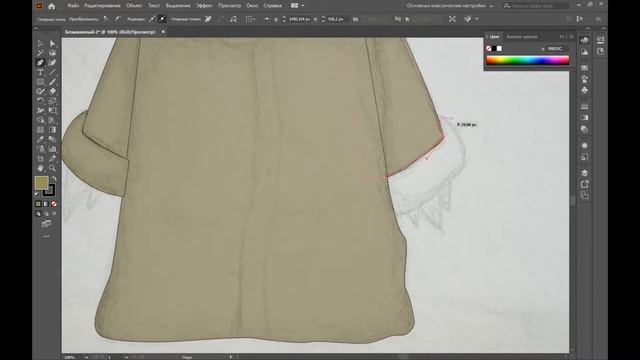This screenshot has width=640, height=360.
Task: Select the Hand tool
Action: pos(40,168)
